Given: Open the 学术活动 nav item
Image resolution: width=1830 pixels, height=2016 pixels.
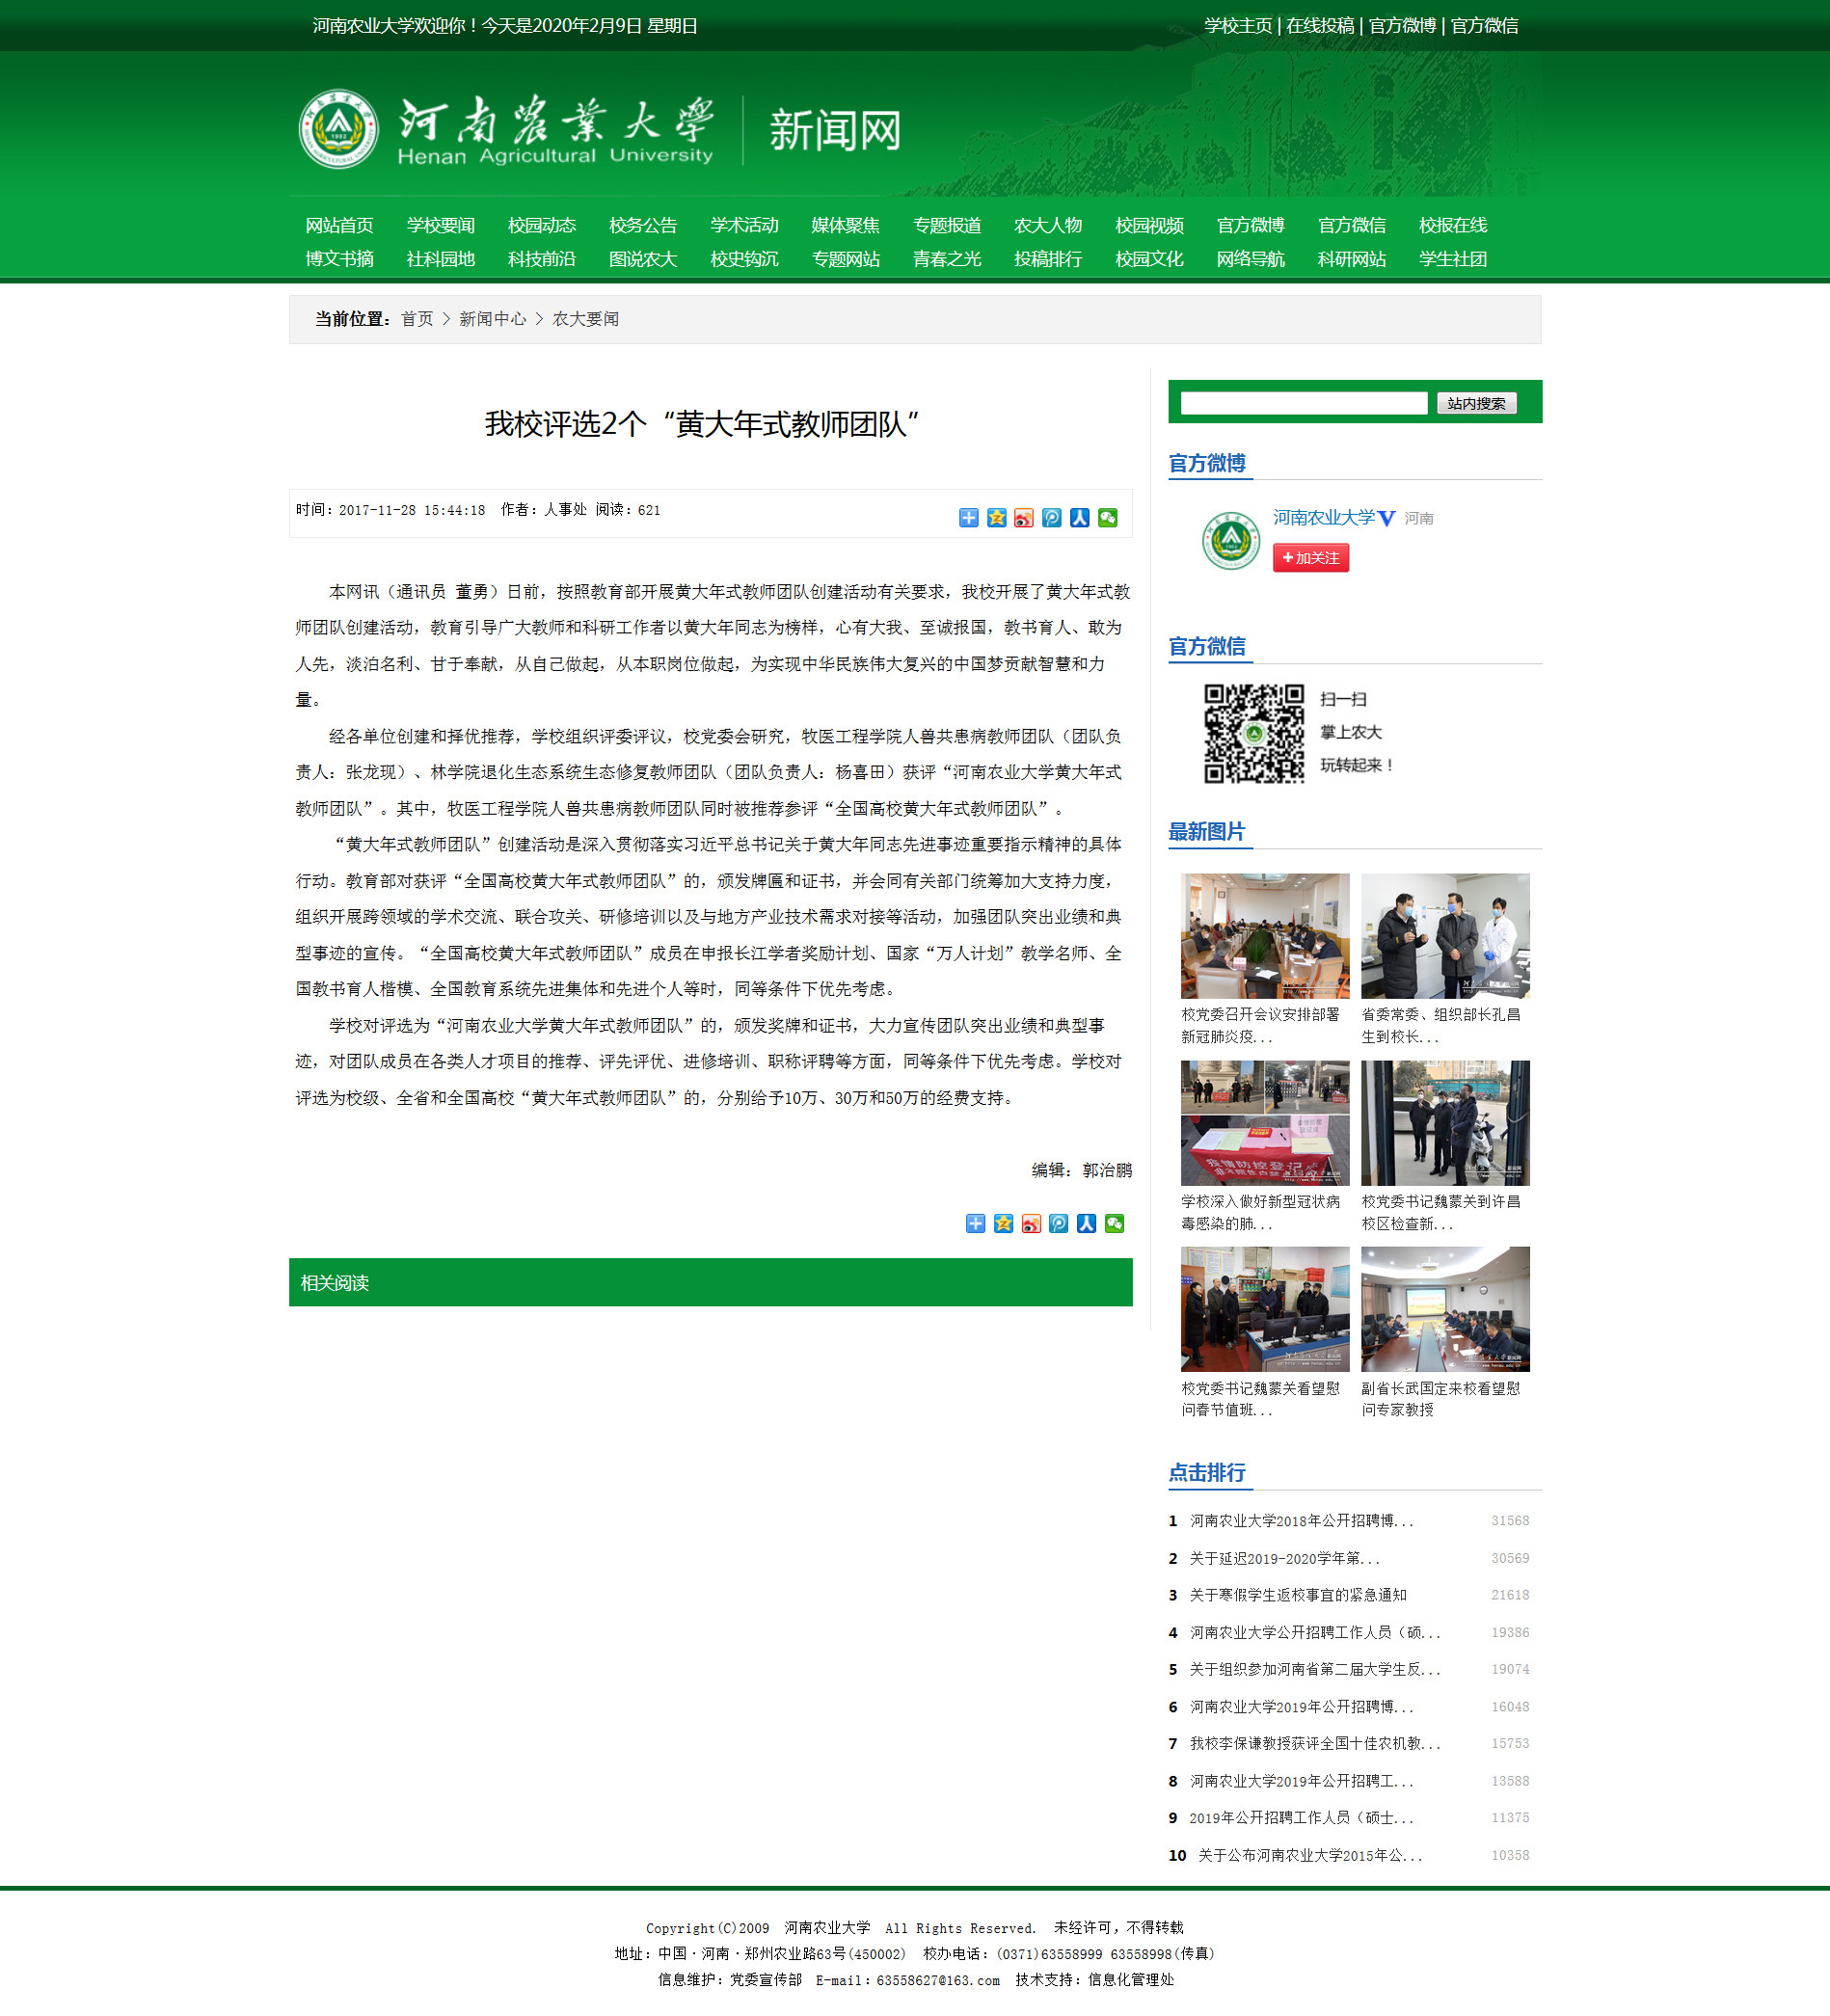Looking at the screenshot, I should (x=744, y=226).
